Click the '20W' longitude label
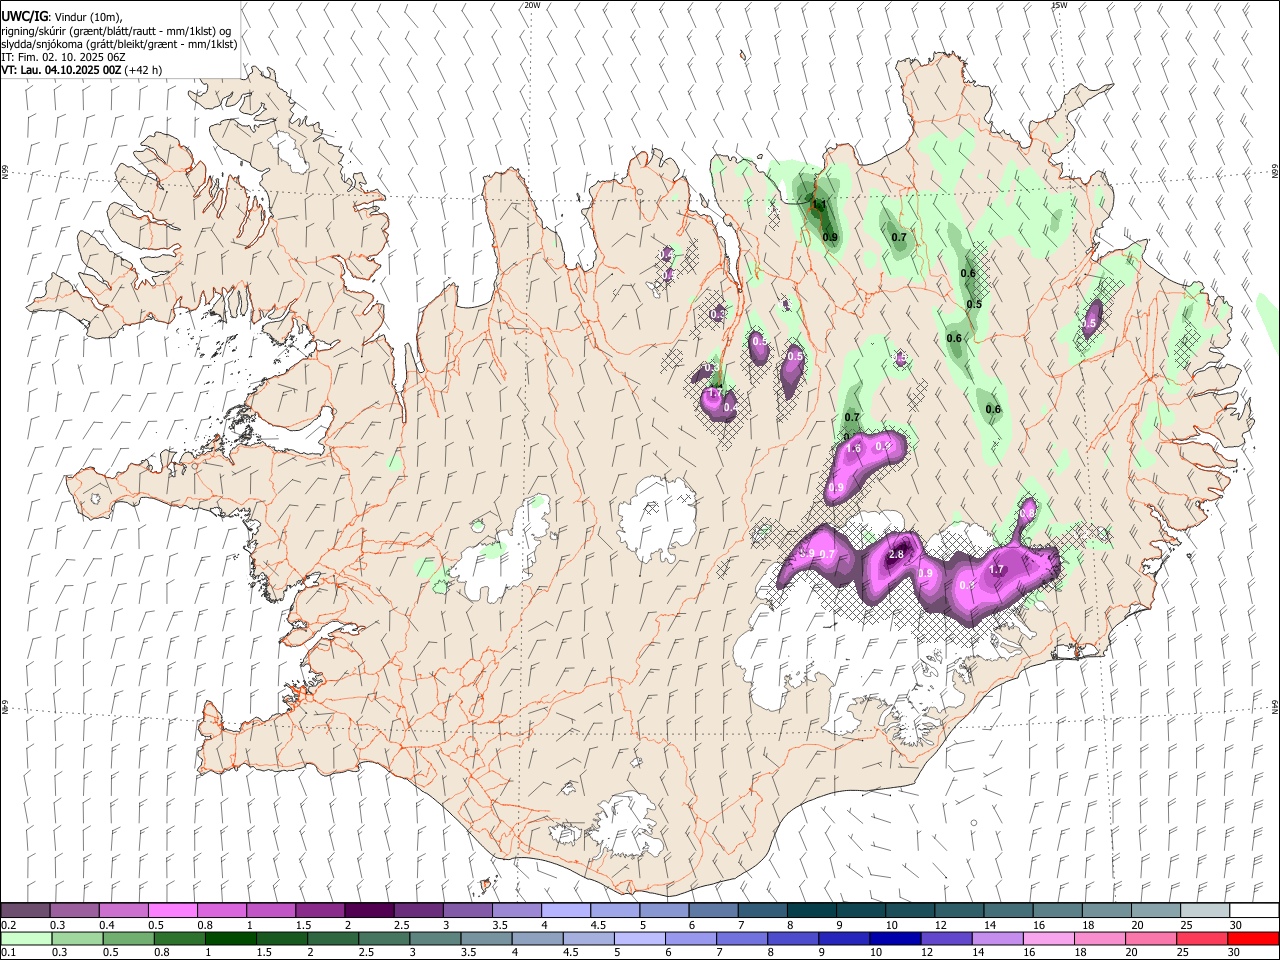Screen dimensions: 1280x960 [x=532, y=5]
